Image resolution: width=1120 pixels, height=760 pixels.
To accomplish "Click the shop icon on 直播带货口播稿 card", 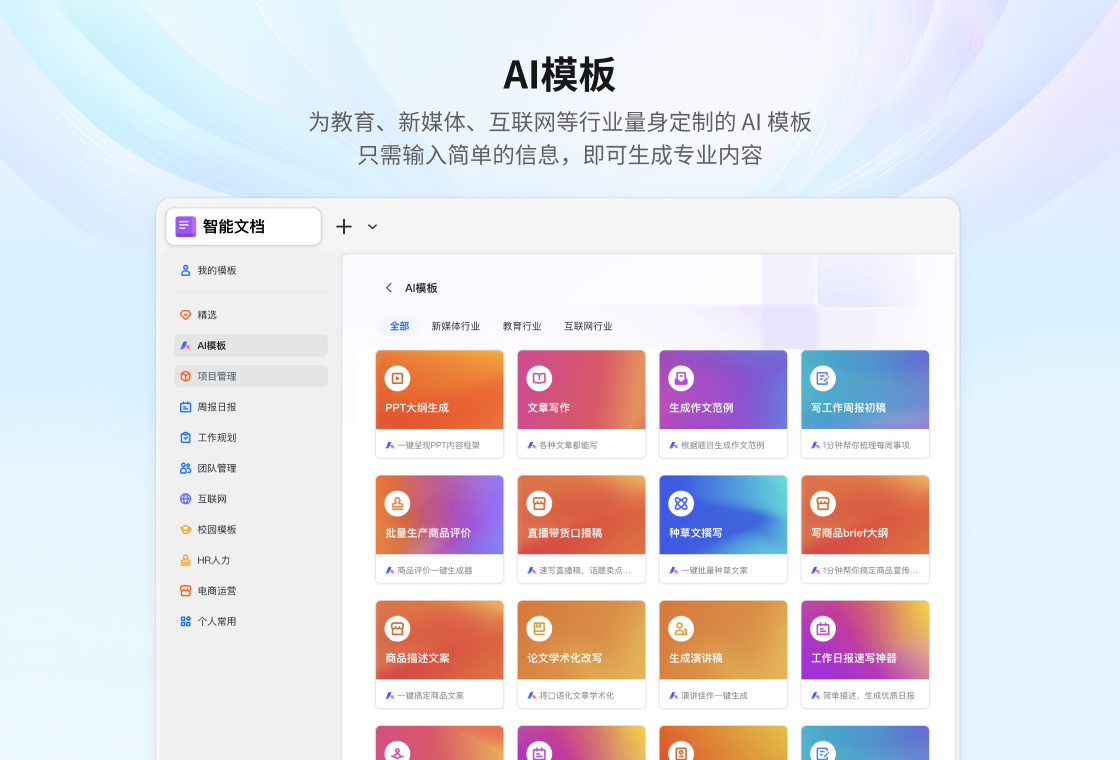I will pyautogui.click(x=539, y=504).
